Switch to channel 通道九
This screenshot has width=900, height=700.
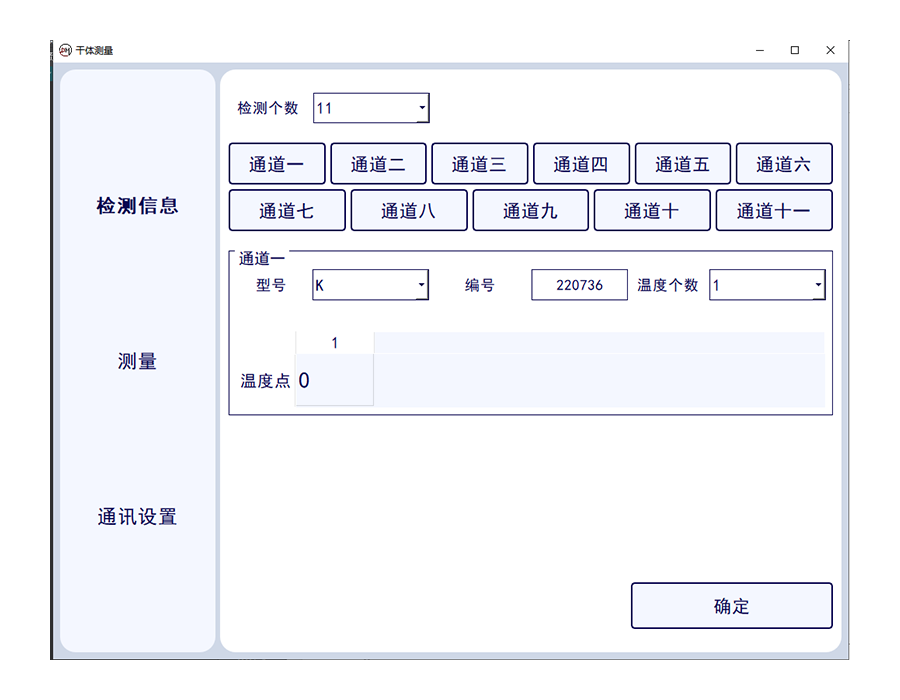530,211
